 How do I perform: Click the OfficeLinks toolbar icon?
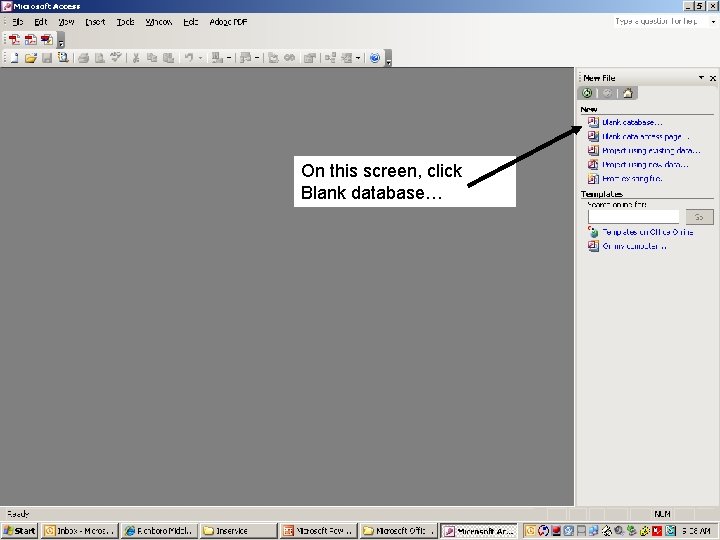(x=217, y=58)
